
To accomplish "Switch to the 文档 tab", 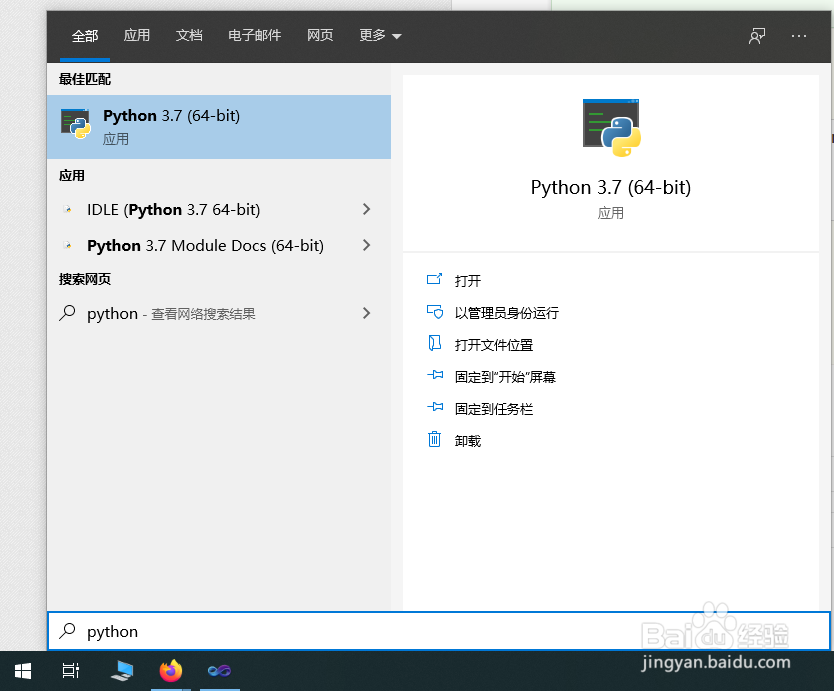I will click(189, 35).
